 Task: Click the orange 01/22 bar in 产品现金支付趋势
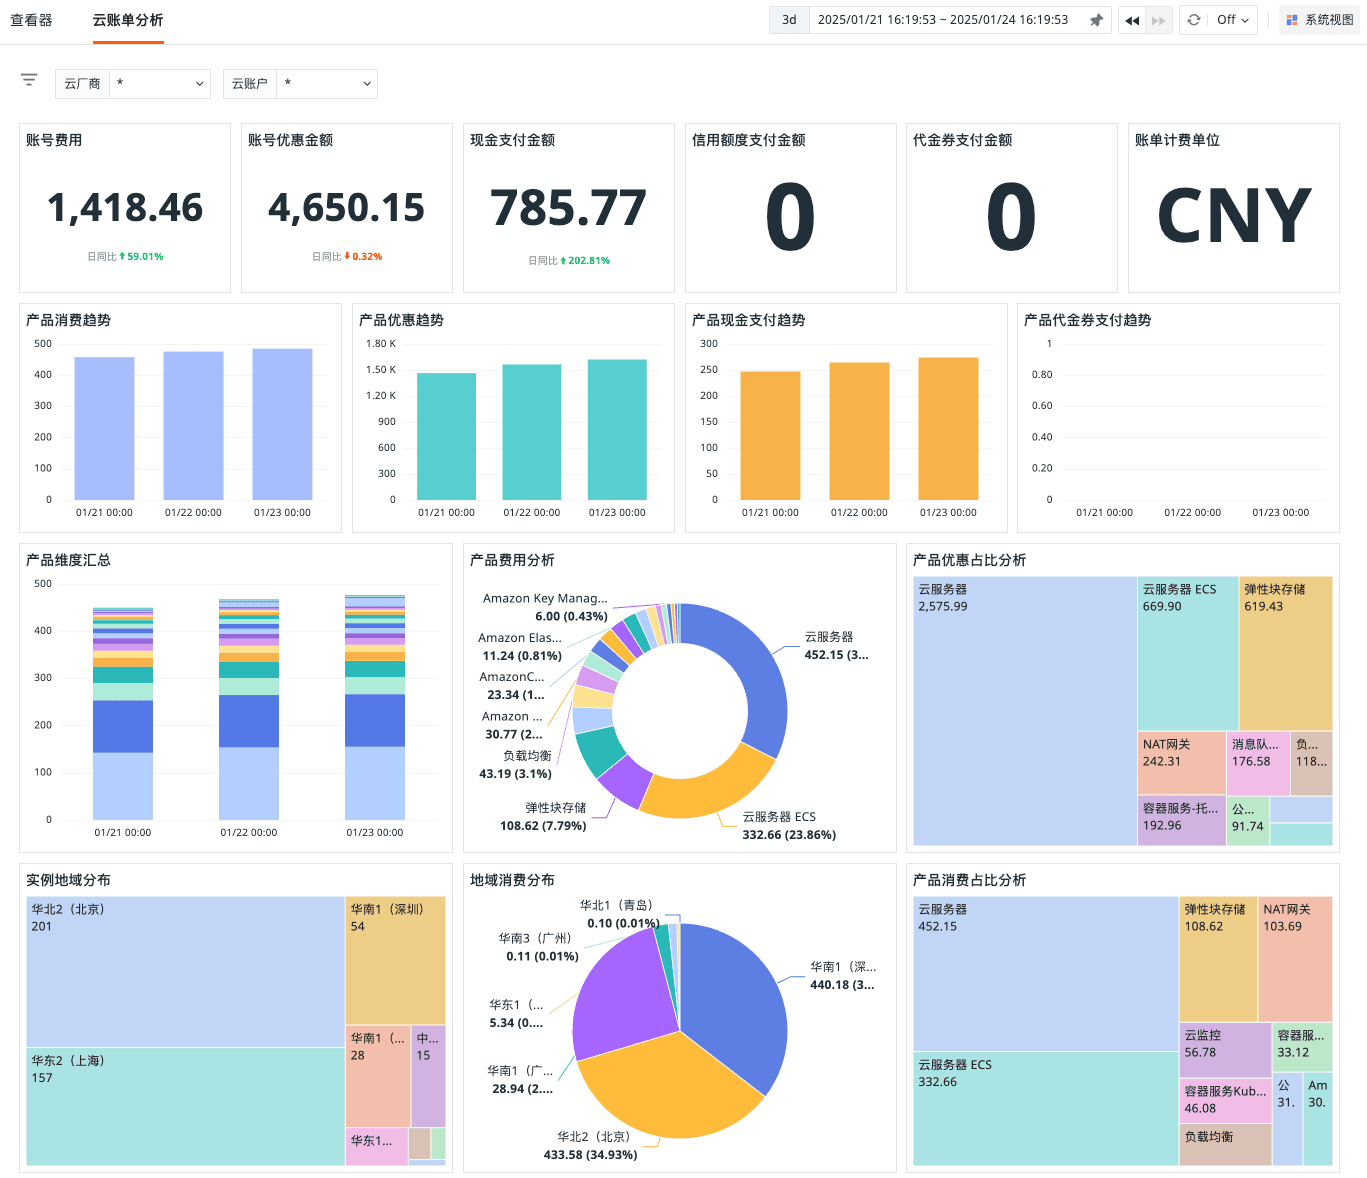click(859, 431)
